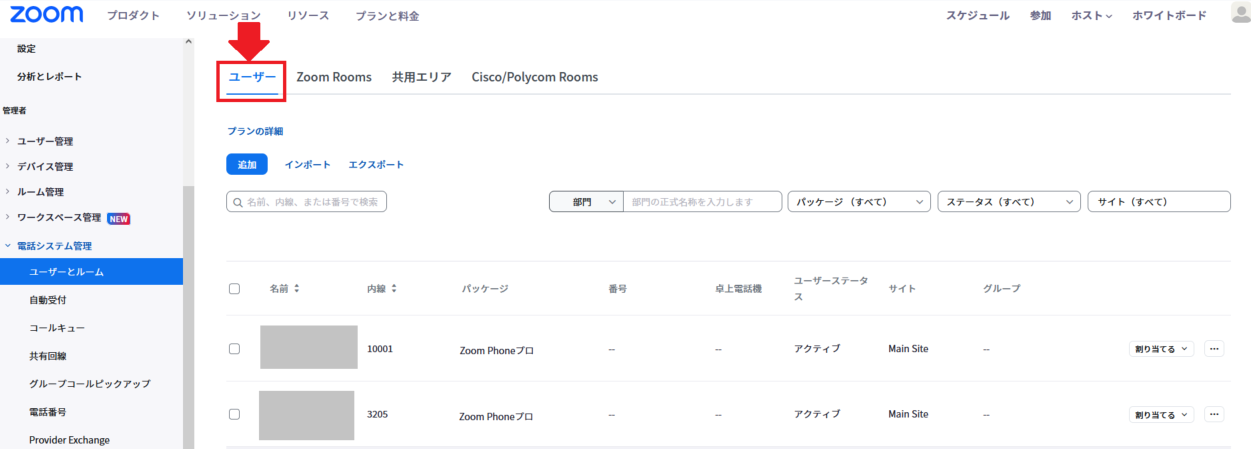
Task: Expand ワークスペース管理 in sidebar
Action: coord(7,217)
